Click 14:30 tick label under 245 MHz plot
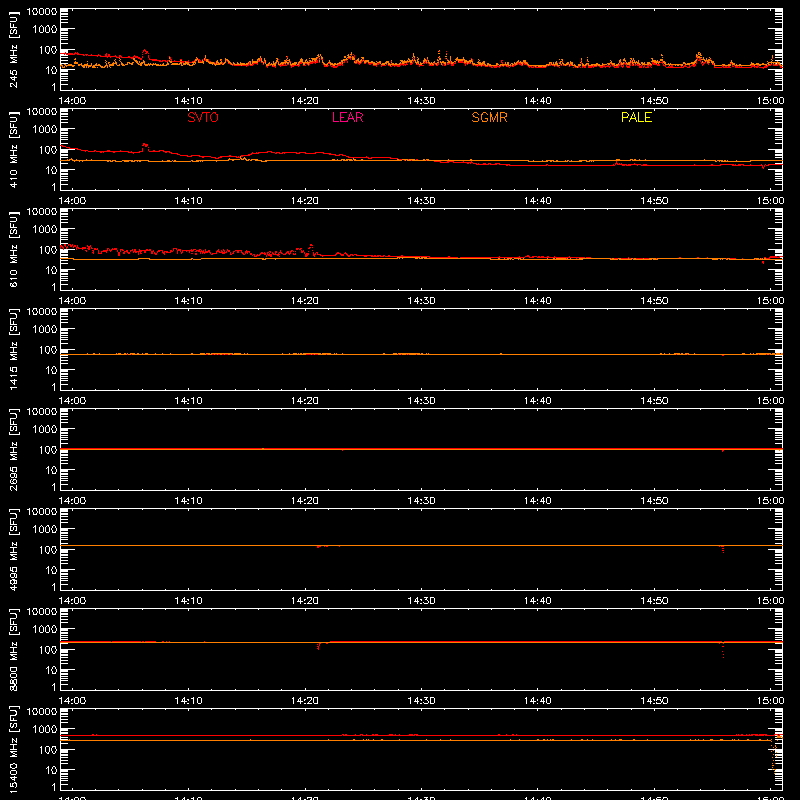800x800 pixels. (x=421, y=101)
